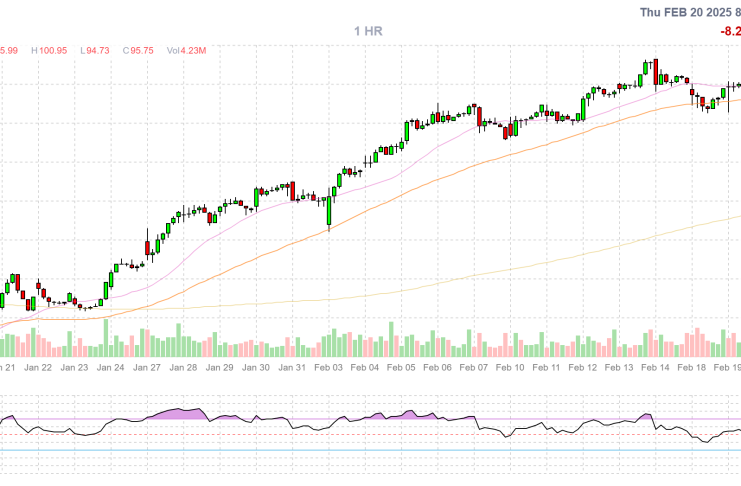This screenshot has height=486, width=741.
Task: Click the red -8.2 change value
Action: (x=730, y=32)
